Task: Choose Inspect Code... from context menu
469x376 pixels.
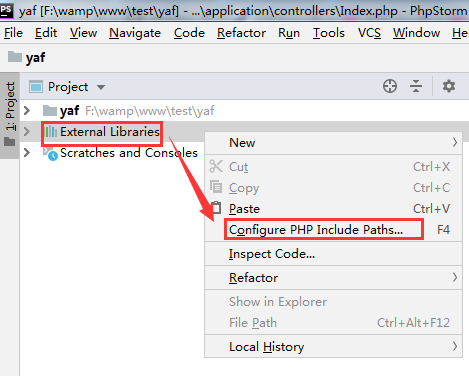Action: tap(333, 254)
